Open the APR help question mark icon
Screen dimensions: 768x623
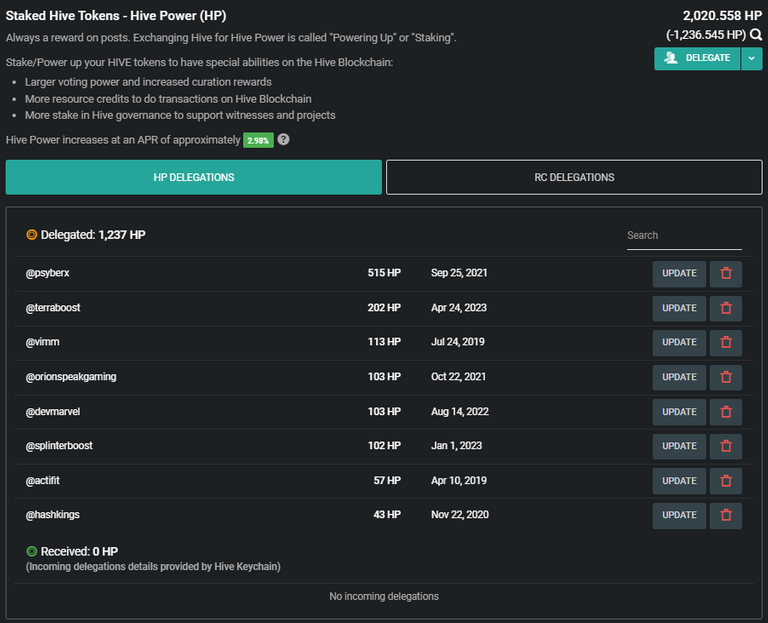click(283, 140)
